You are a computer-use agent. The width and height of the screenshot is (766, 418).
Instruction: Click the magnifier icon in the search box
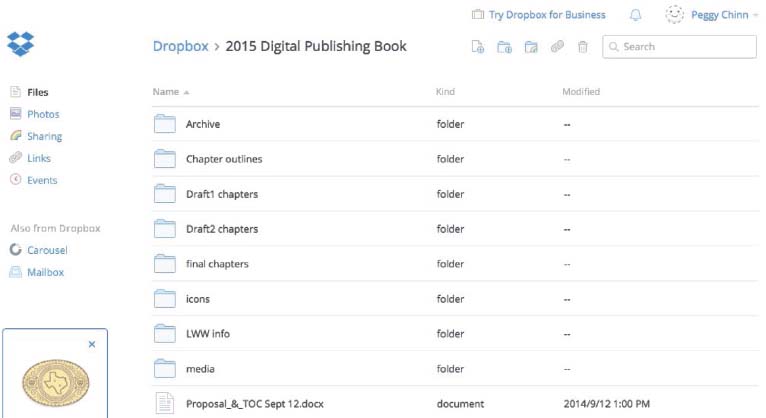tap(614, 47)
